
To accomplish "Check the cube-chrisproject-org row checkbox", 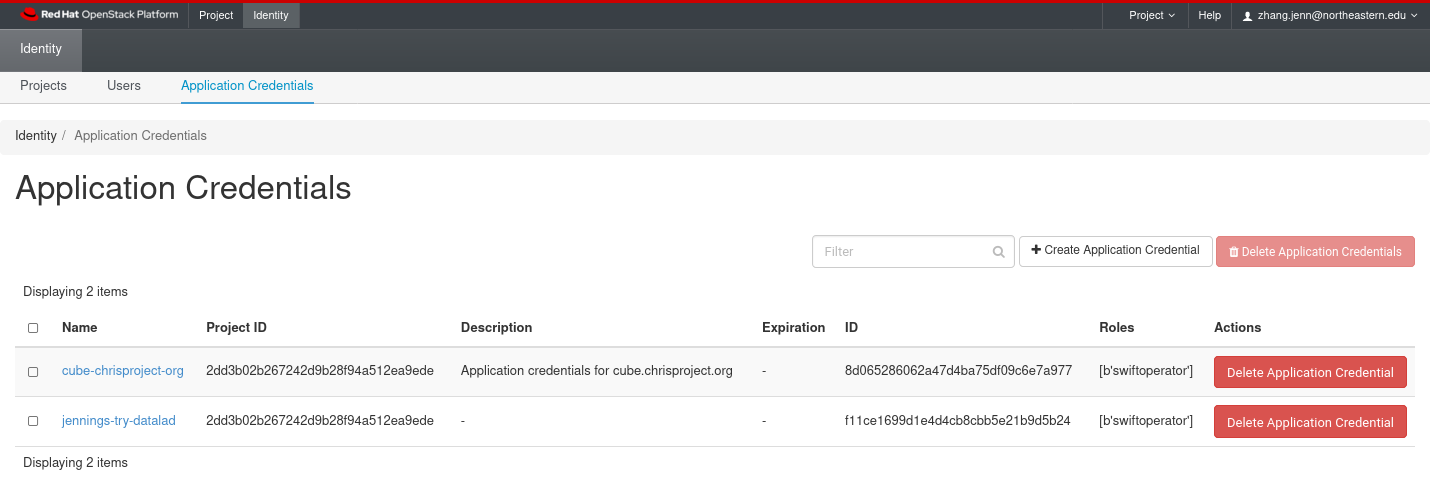I will point(33,372).
